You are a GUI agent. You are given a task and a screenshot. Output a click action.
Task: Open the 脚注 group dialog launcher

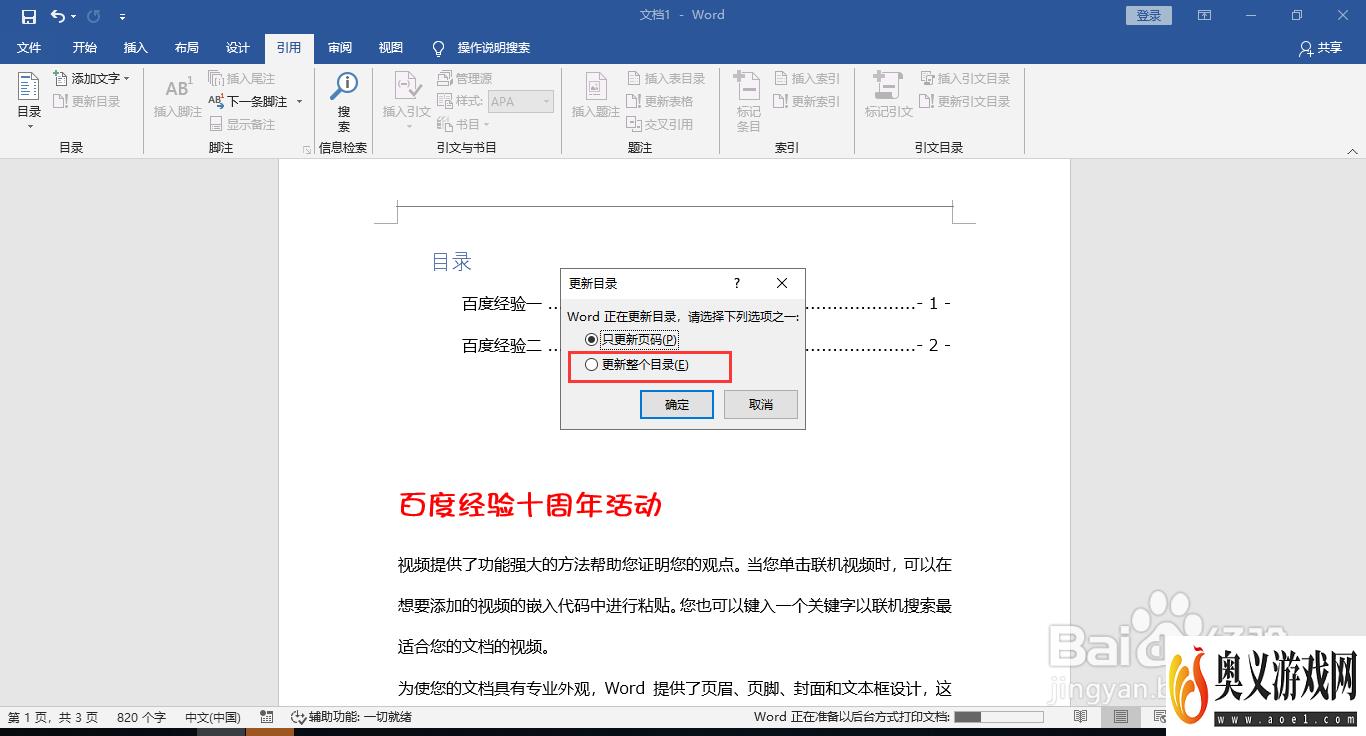307,150
